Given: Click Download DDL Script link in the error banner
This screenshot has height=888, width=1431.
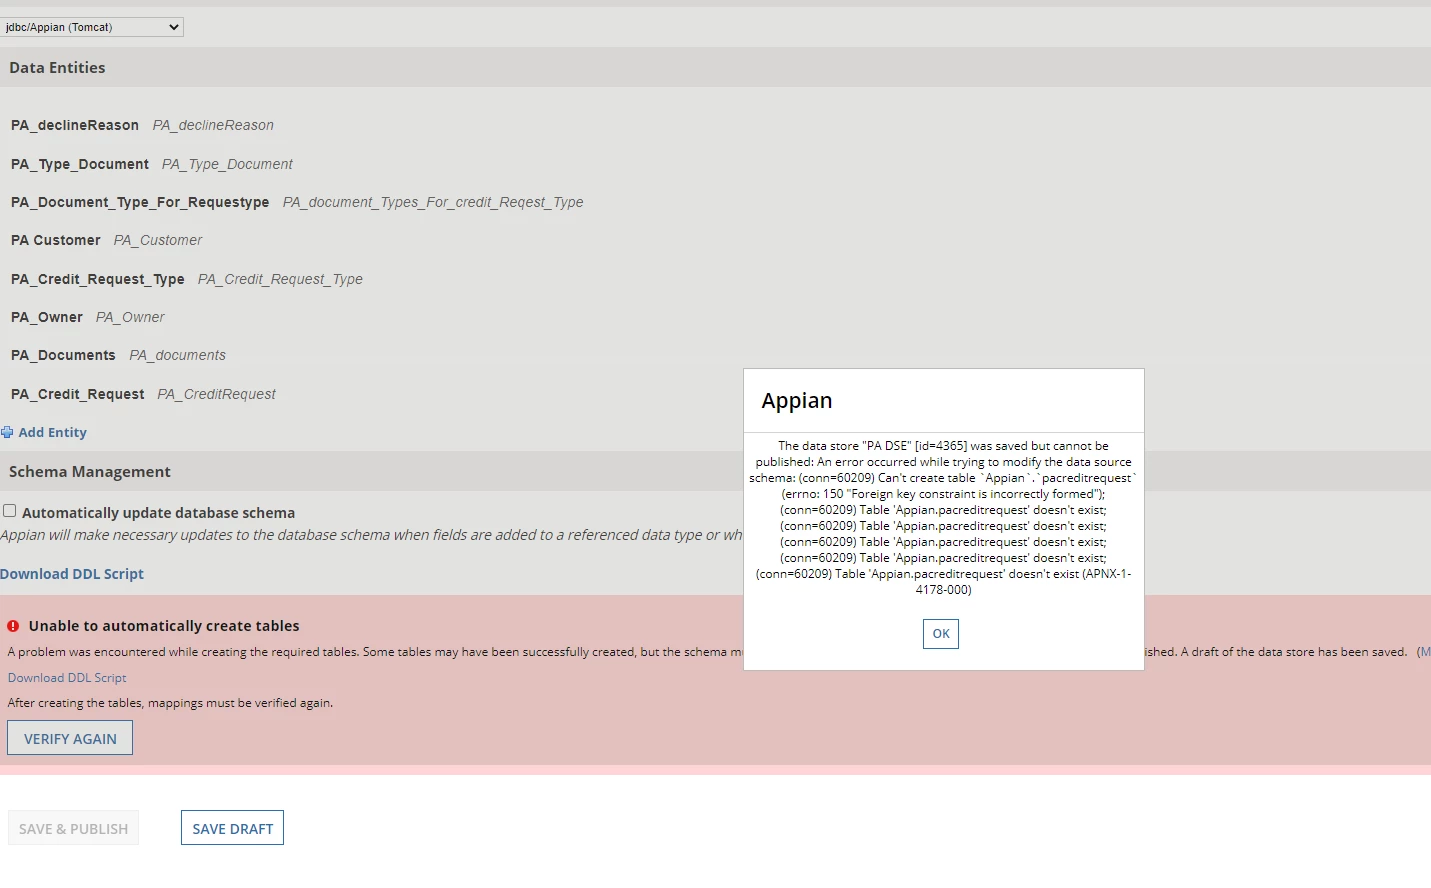Looking at the screenshot, I should click(67, 678).
